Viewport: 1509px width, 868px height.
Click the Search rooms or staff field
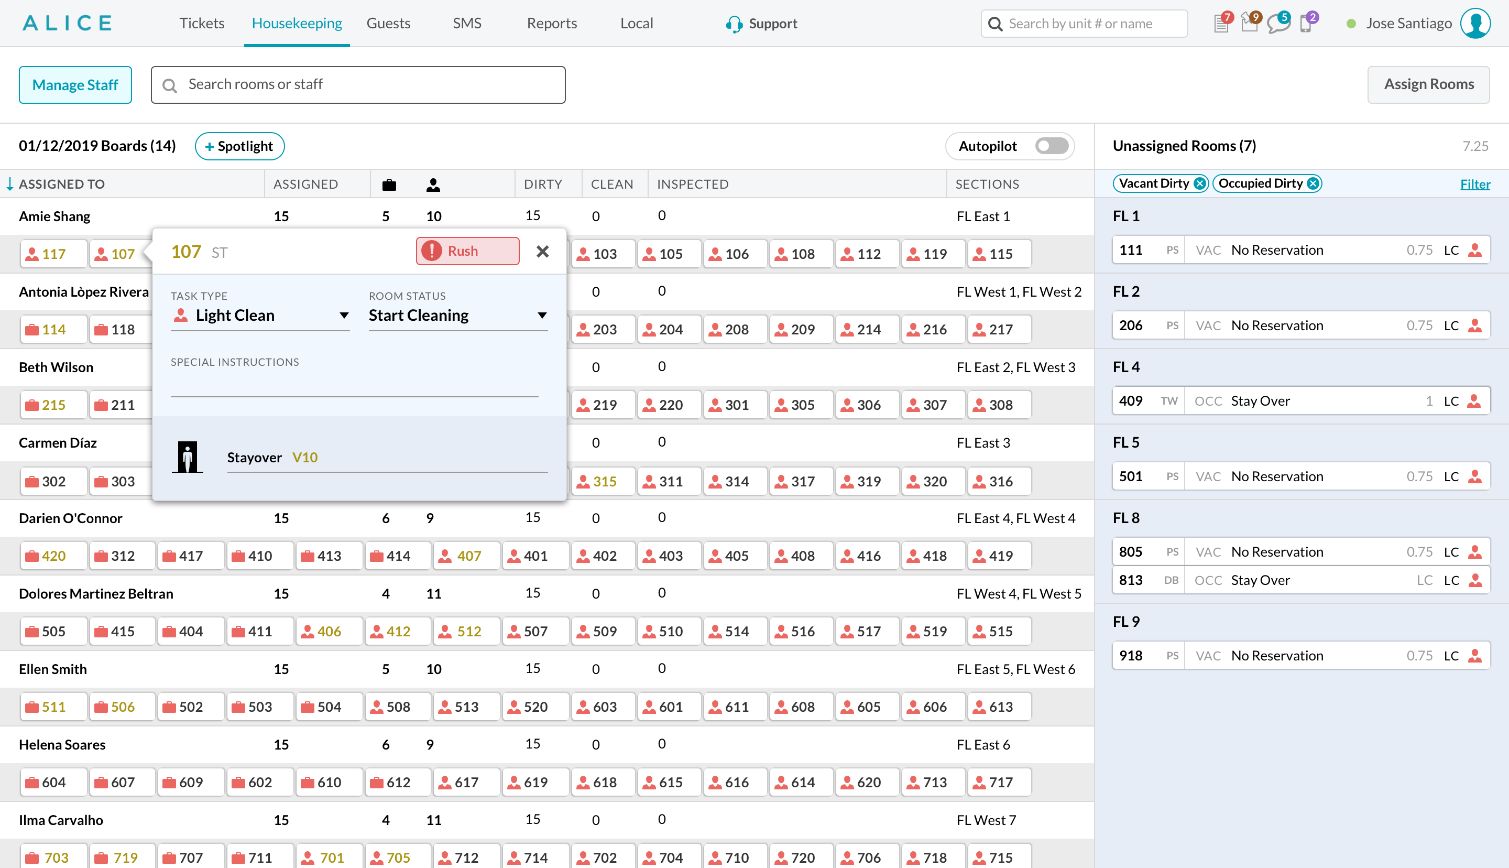pos(358,85)
